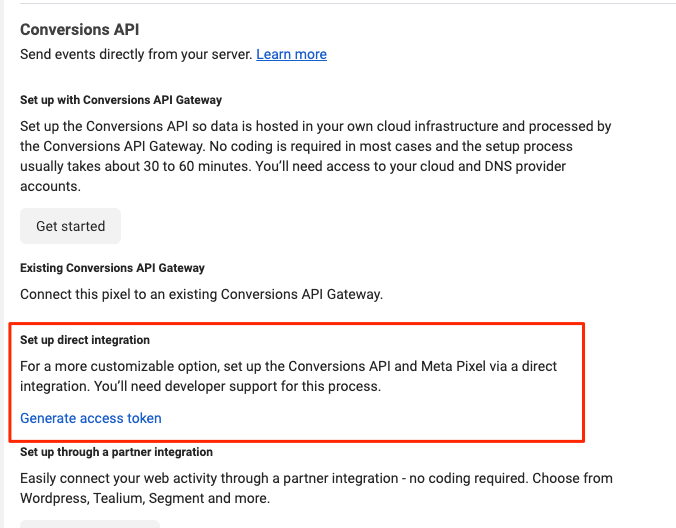Click the 'For a more customizable option' paragraph
This screenshot has width=676, height=528.
point(288,376)
